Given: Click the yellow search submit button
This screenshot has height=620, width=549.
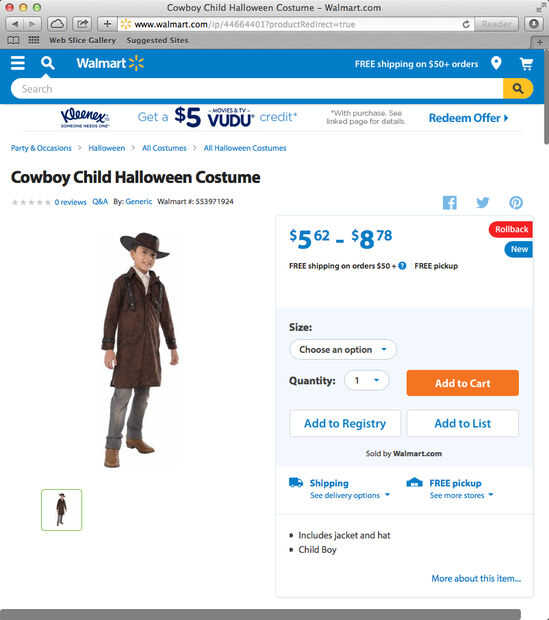Looking at the screenshot, I should (x=518, y=88).
